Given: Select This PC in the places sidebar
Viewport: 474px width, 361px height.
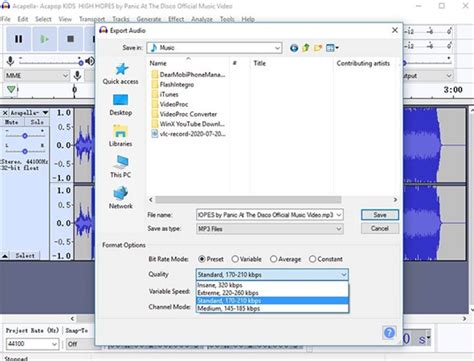Looking at the screenshot, I should 120,166.
